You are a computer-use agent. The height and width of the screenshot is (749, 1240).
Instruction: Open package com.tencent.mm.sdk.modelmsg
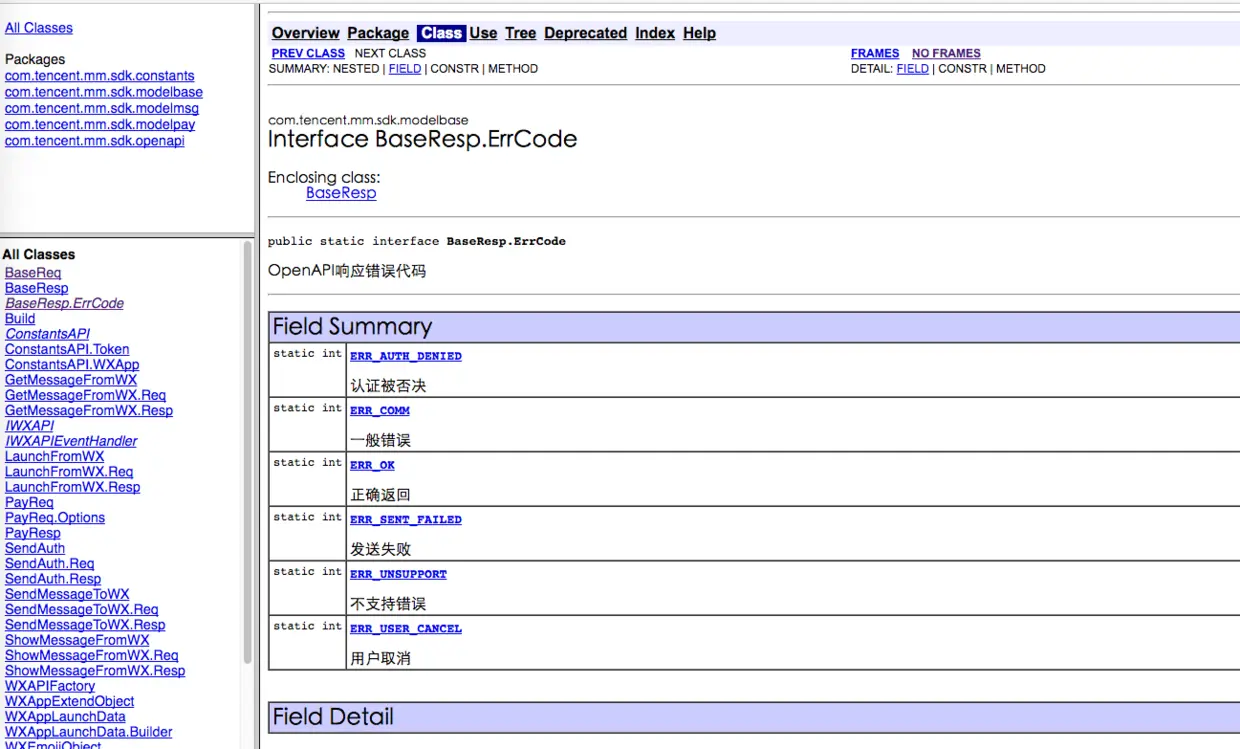(102, 108)
